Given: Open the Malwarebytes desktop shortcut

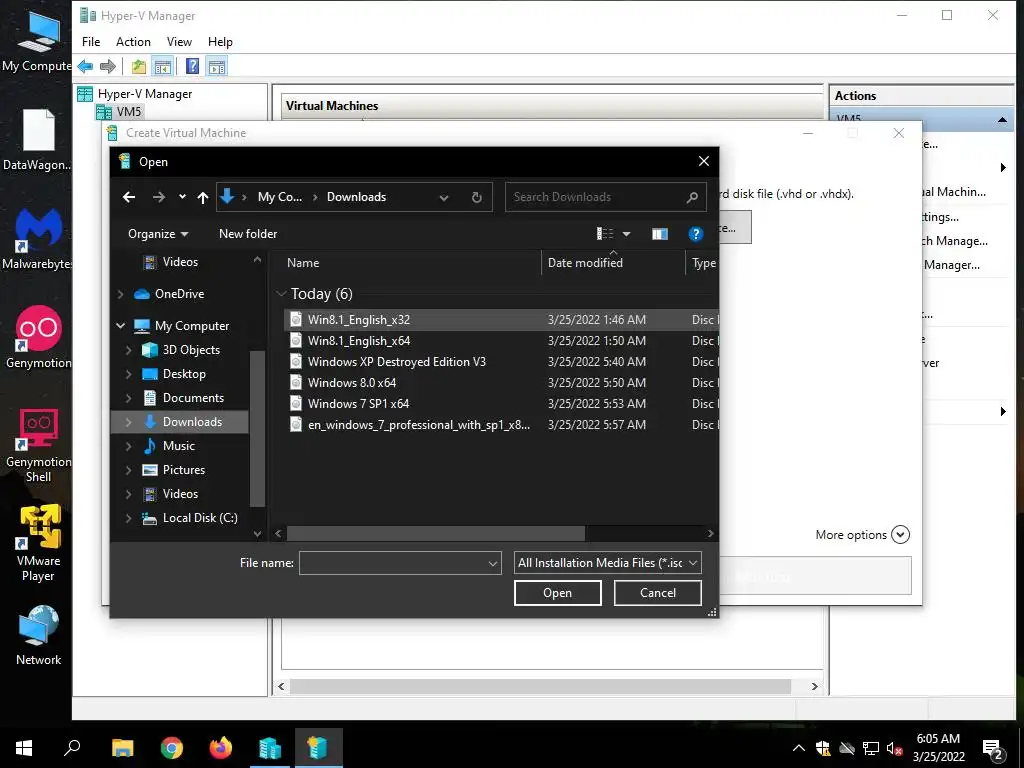Looking at the screenshot, I should tap(38, 239).
